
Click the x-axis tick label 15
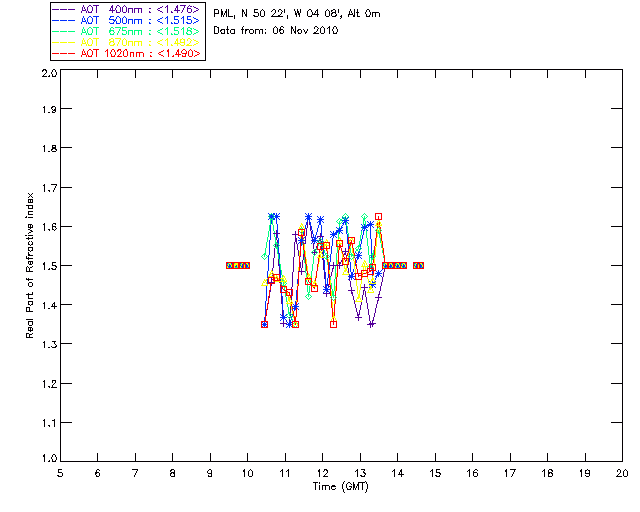tap(435, 473)
